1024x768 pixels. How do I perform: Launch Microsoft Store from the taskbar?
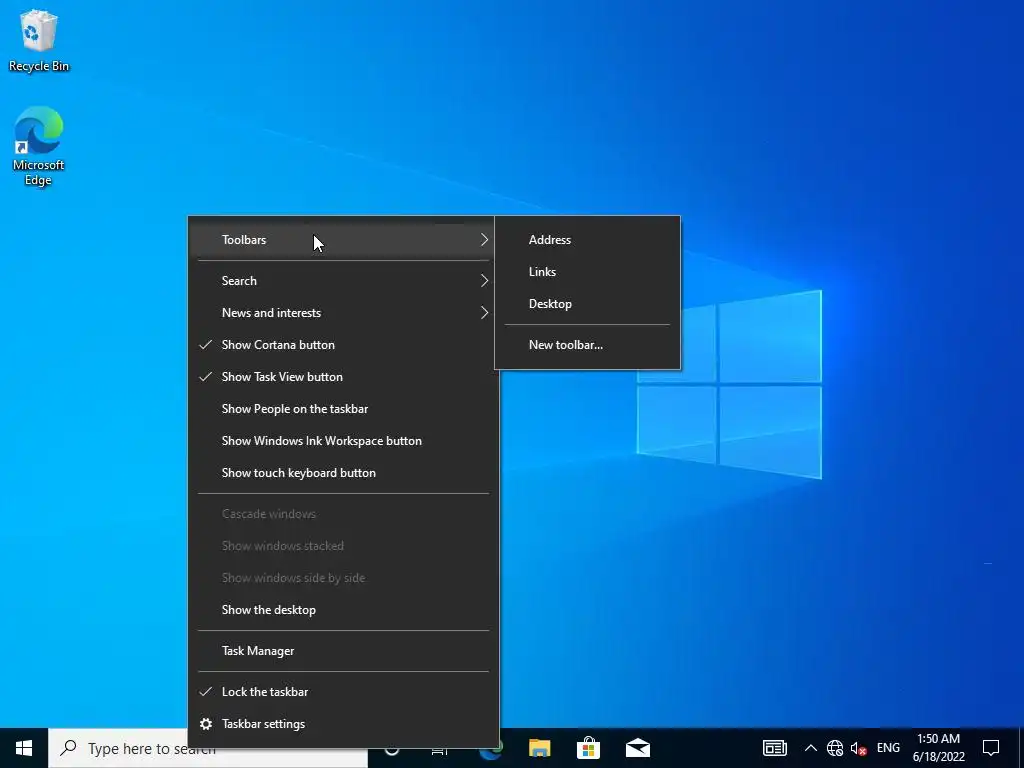tap(588, 748)
